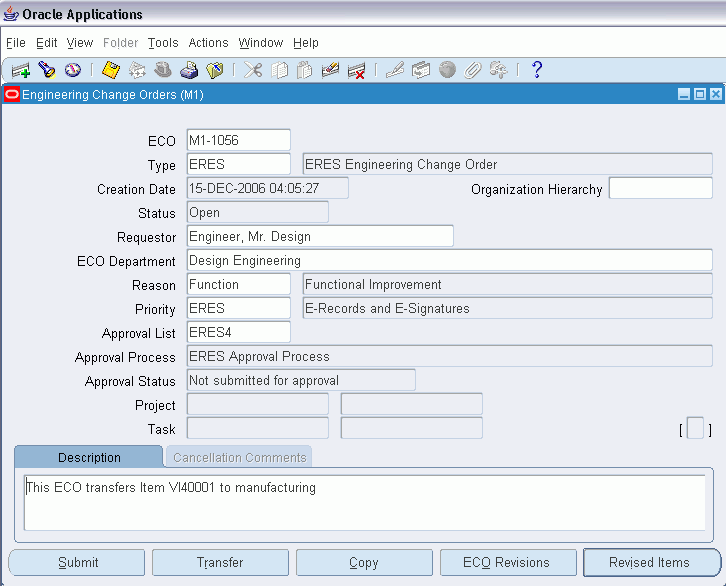
Task: Switch to the Description tab
Action: click(89, 457)
